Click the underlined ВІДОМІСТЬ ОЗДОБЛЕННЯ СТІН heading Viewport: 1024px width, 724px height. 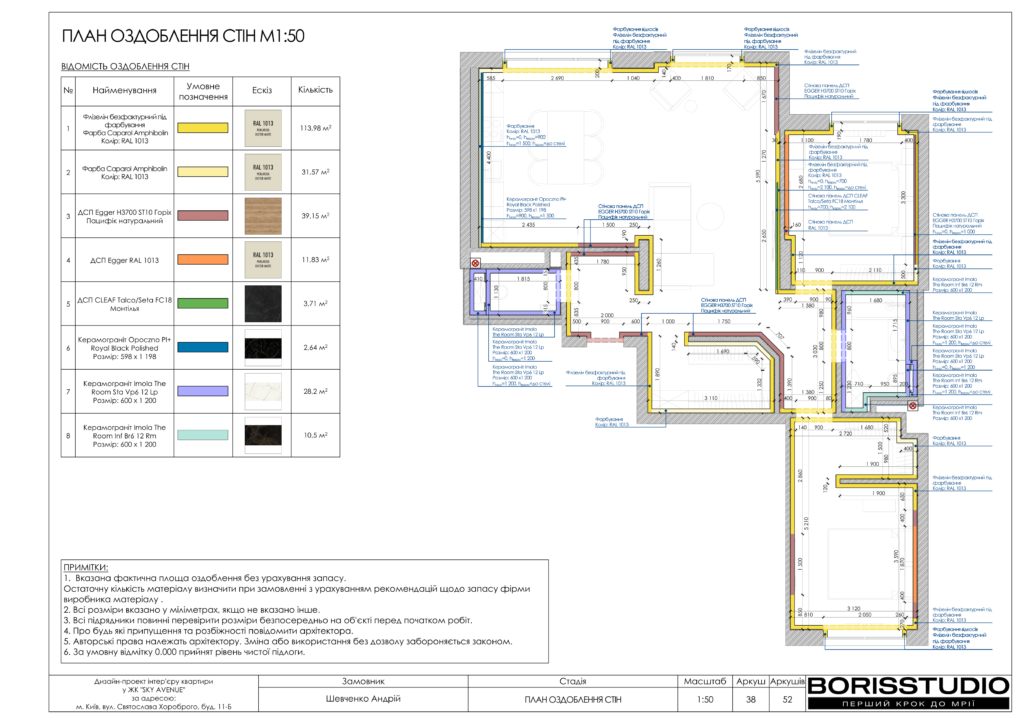click(x=125, y=66)
